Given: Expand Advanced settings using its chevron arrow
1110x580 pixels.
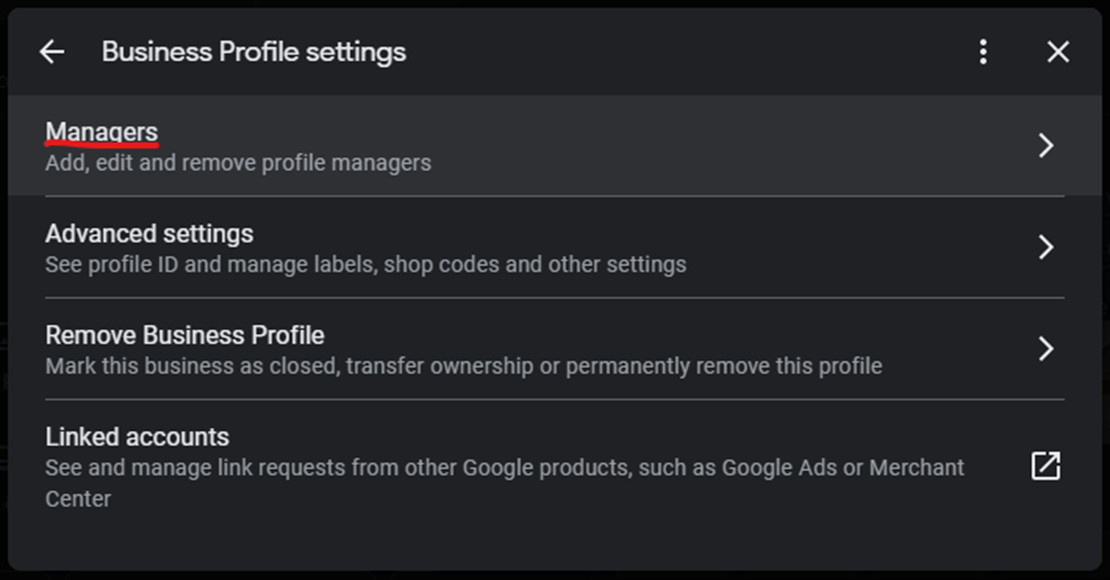Looking at the screenshot, I should coord(1046,247).
